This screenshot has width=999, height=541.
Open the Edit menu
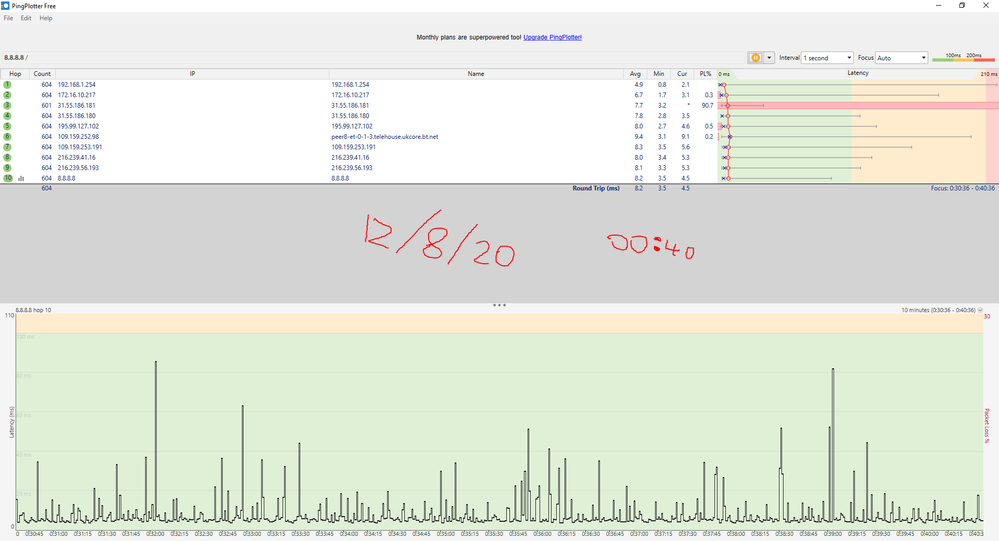(26, 18)
